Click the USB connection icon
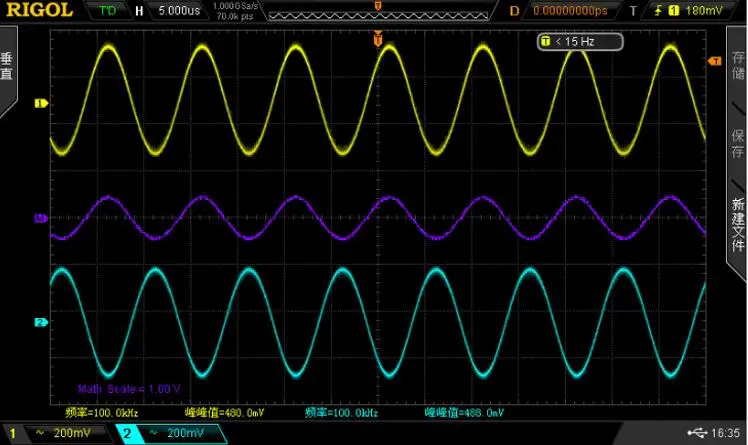The height and width of the screenshot is (445, 748). pos(697,434)
